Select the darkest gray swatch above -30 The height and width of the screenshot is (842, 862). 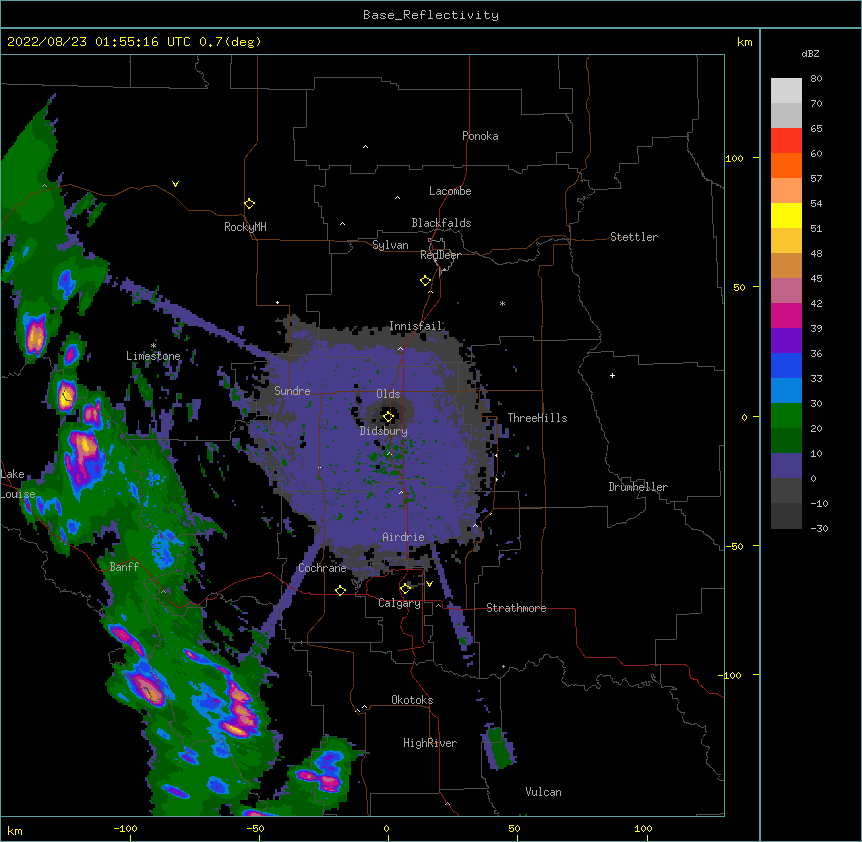(786, 516)
